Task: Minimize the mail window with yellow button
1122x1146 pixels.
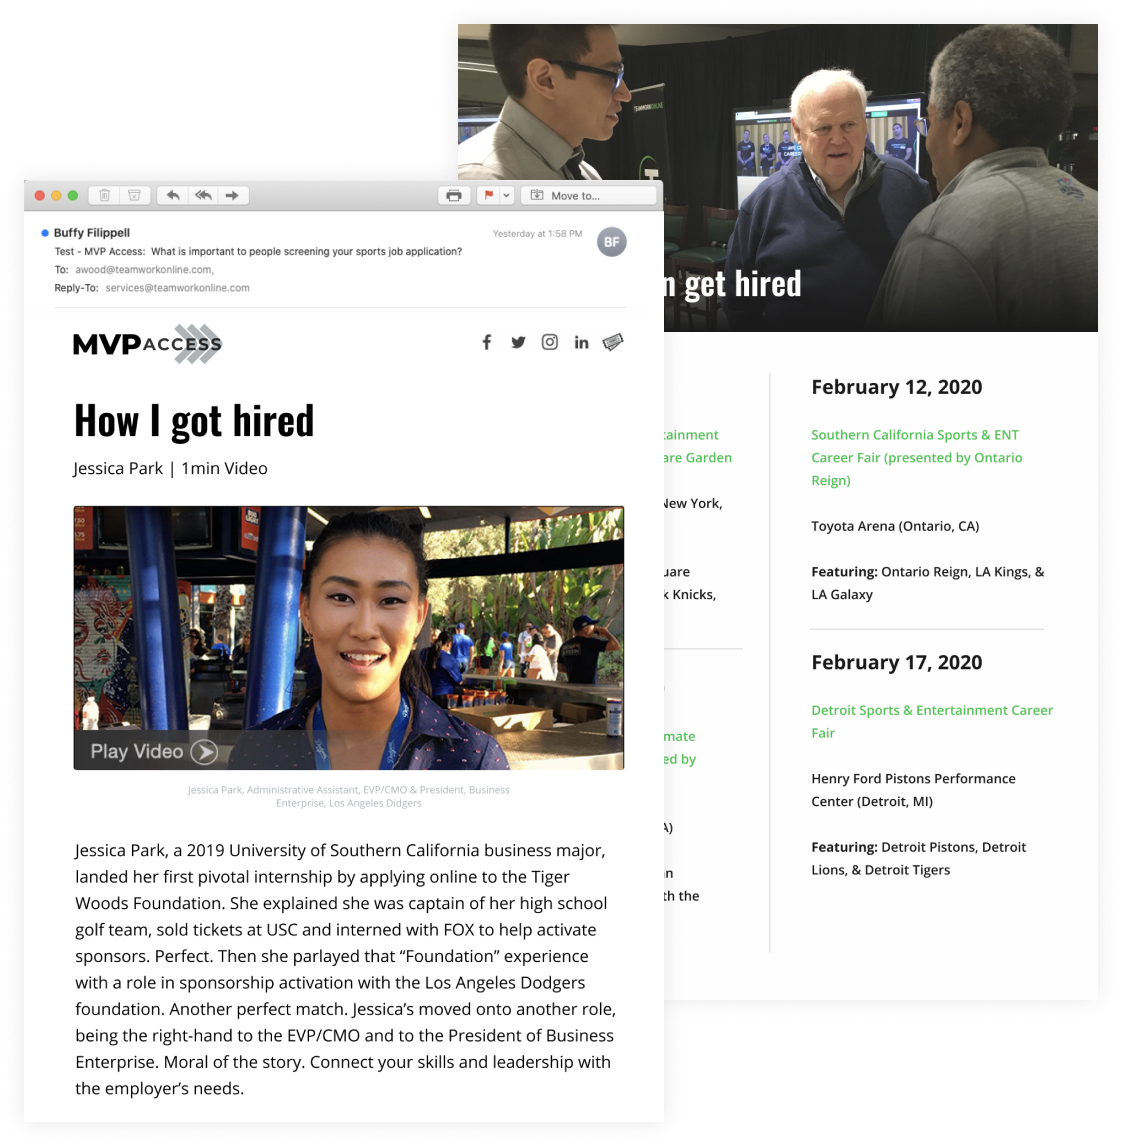Action: click(56, 195)
